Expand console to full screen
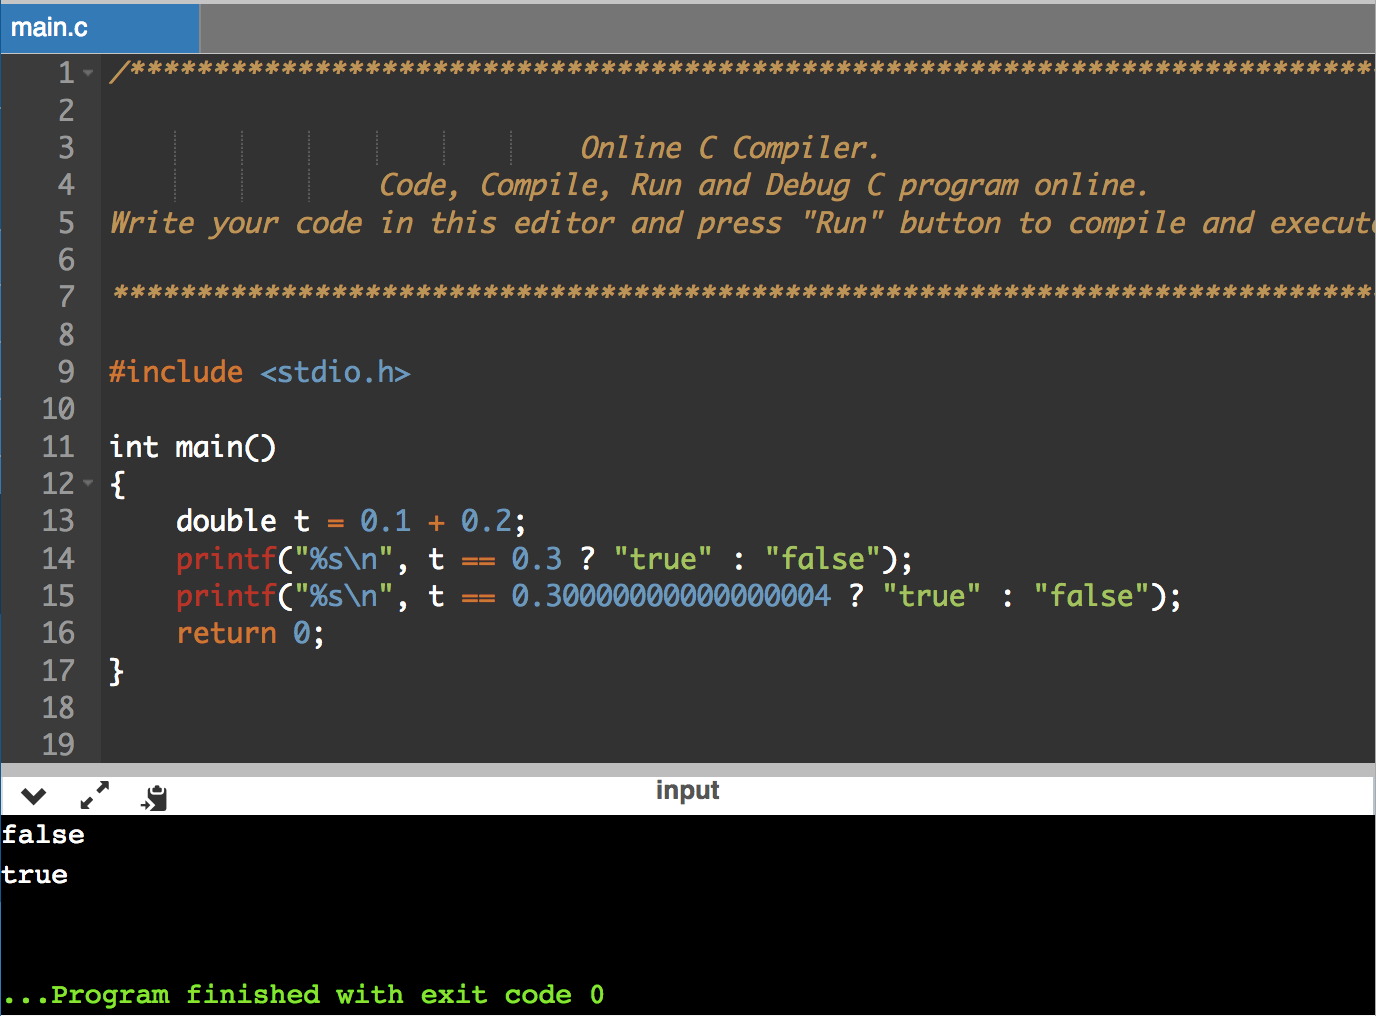1376x1016 pixels. coord(95,796)
